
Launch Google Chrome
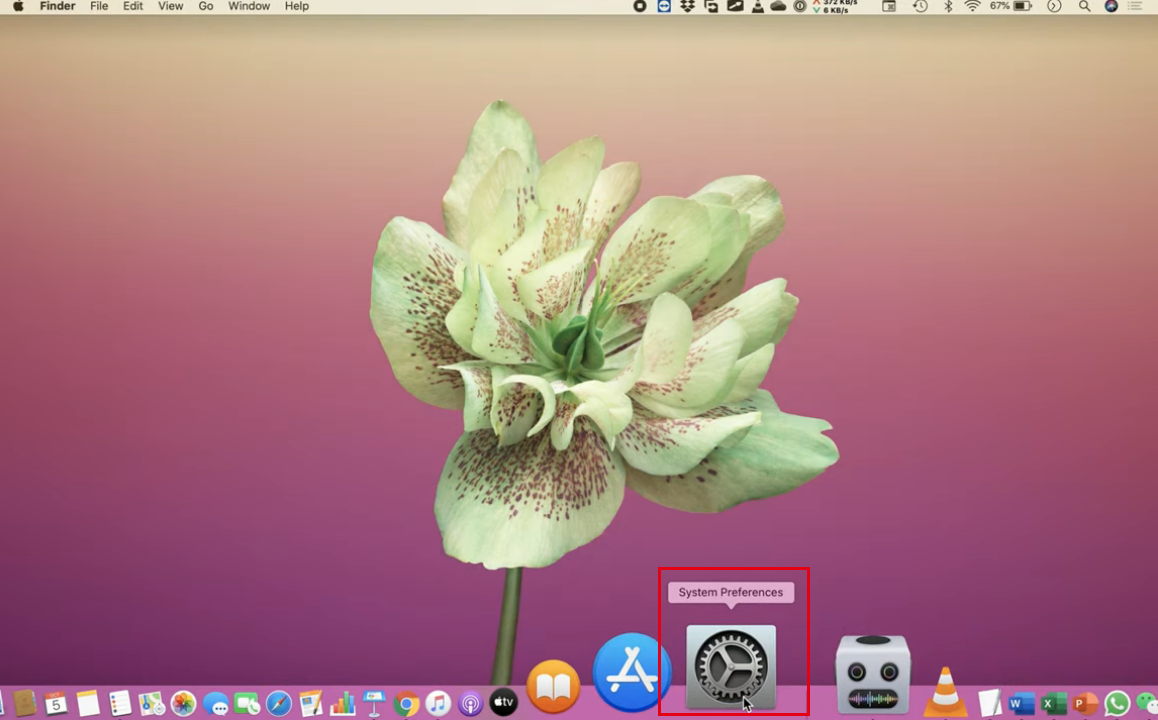tap(406, 701)
